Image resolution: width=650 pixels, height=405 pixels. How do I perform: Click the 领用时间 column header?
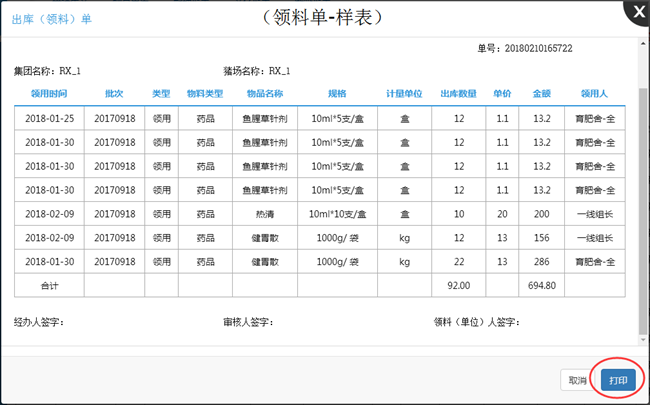click(x=49, y=93)
